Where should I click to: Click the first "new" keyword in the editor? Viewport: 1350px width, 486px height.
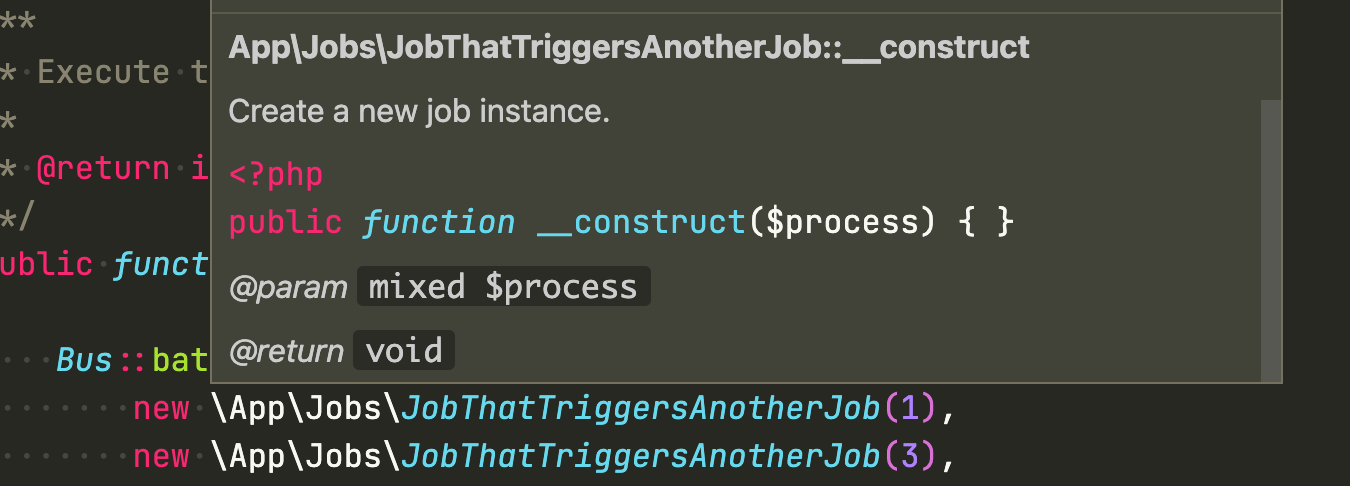pyautogui.click(x=161, y=408)
